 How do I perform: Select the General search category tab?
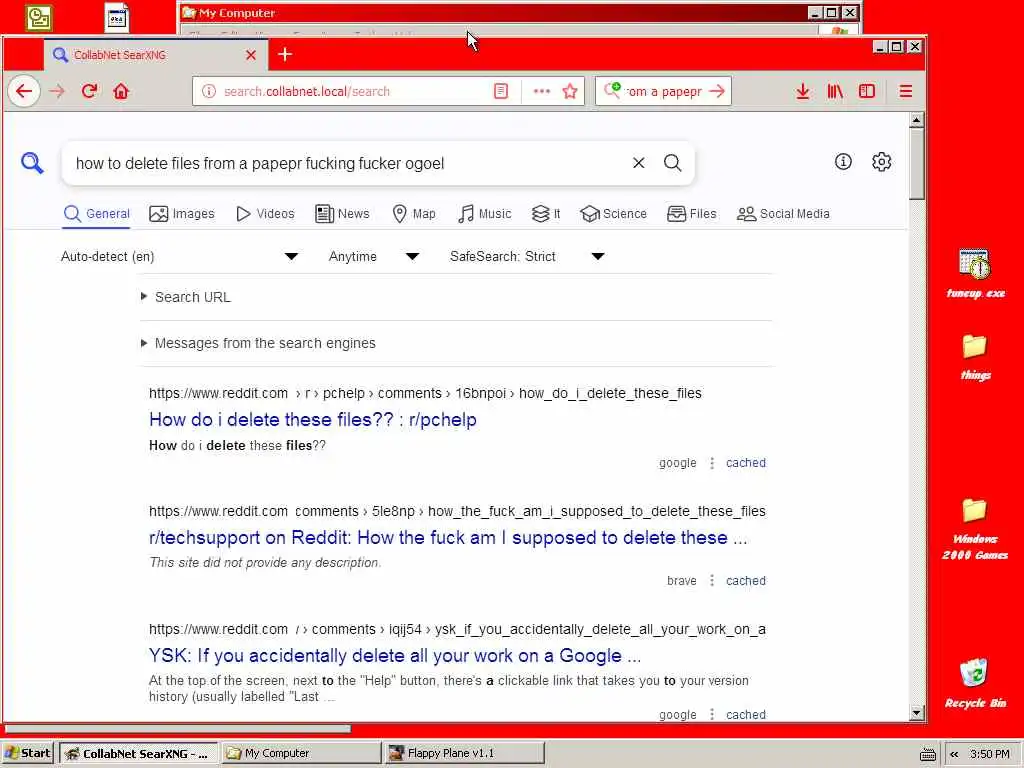pyautogui.click(x=97, y=214)
